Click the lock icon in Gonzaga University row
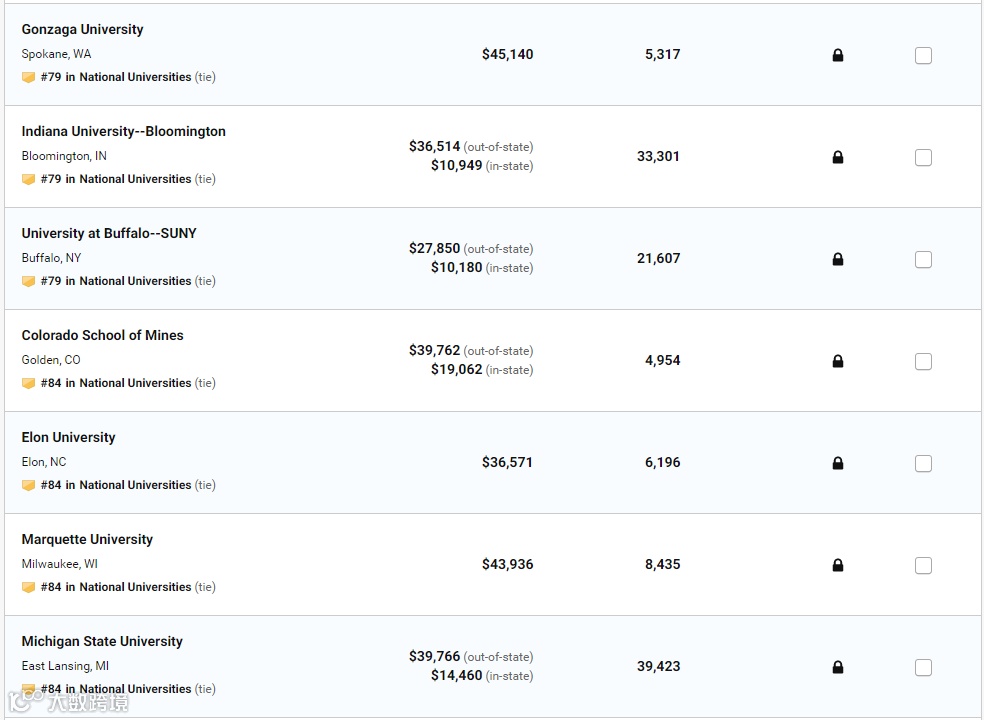 click(x=838, y=55)
